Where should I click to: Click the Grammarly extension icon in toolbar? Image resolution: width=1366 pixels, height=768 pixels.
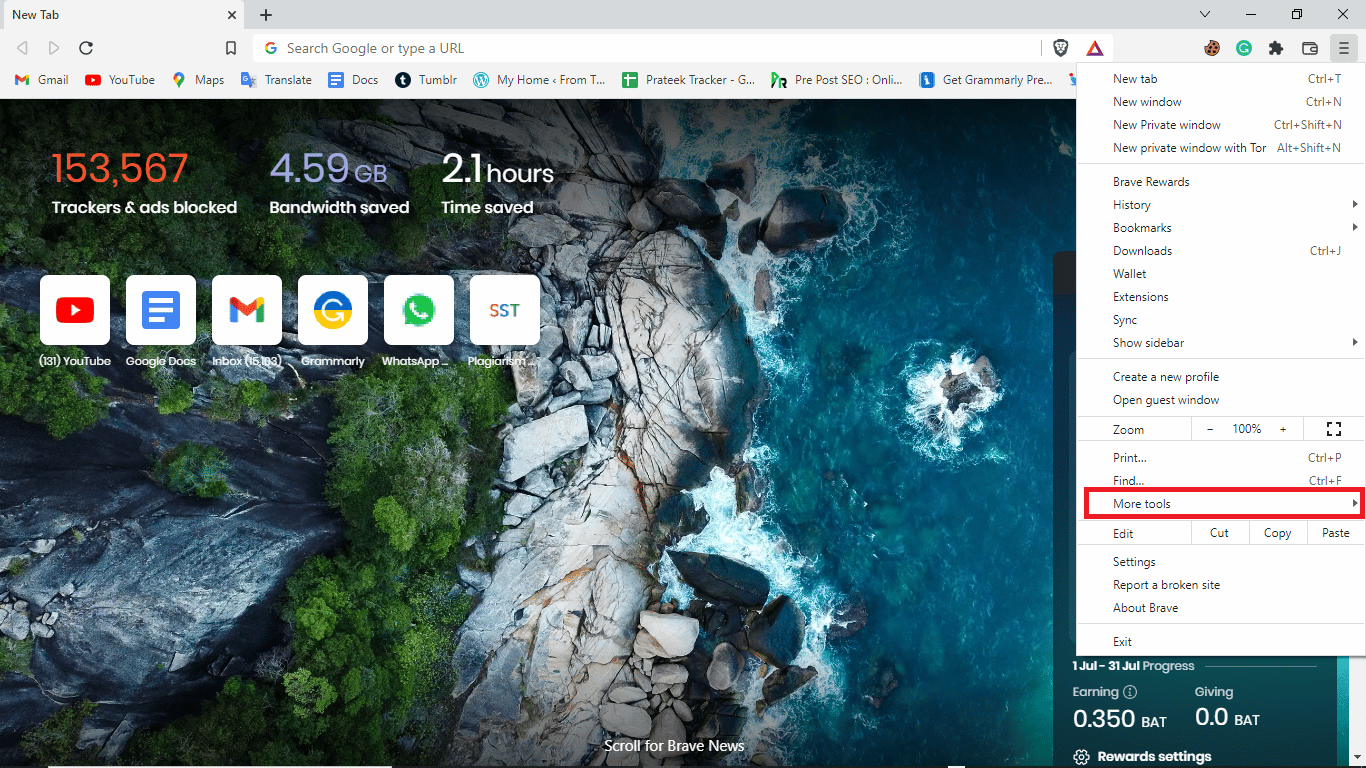click(1244, 48)
